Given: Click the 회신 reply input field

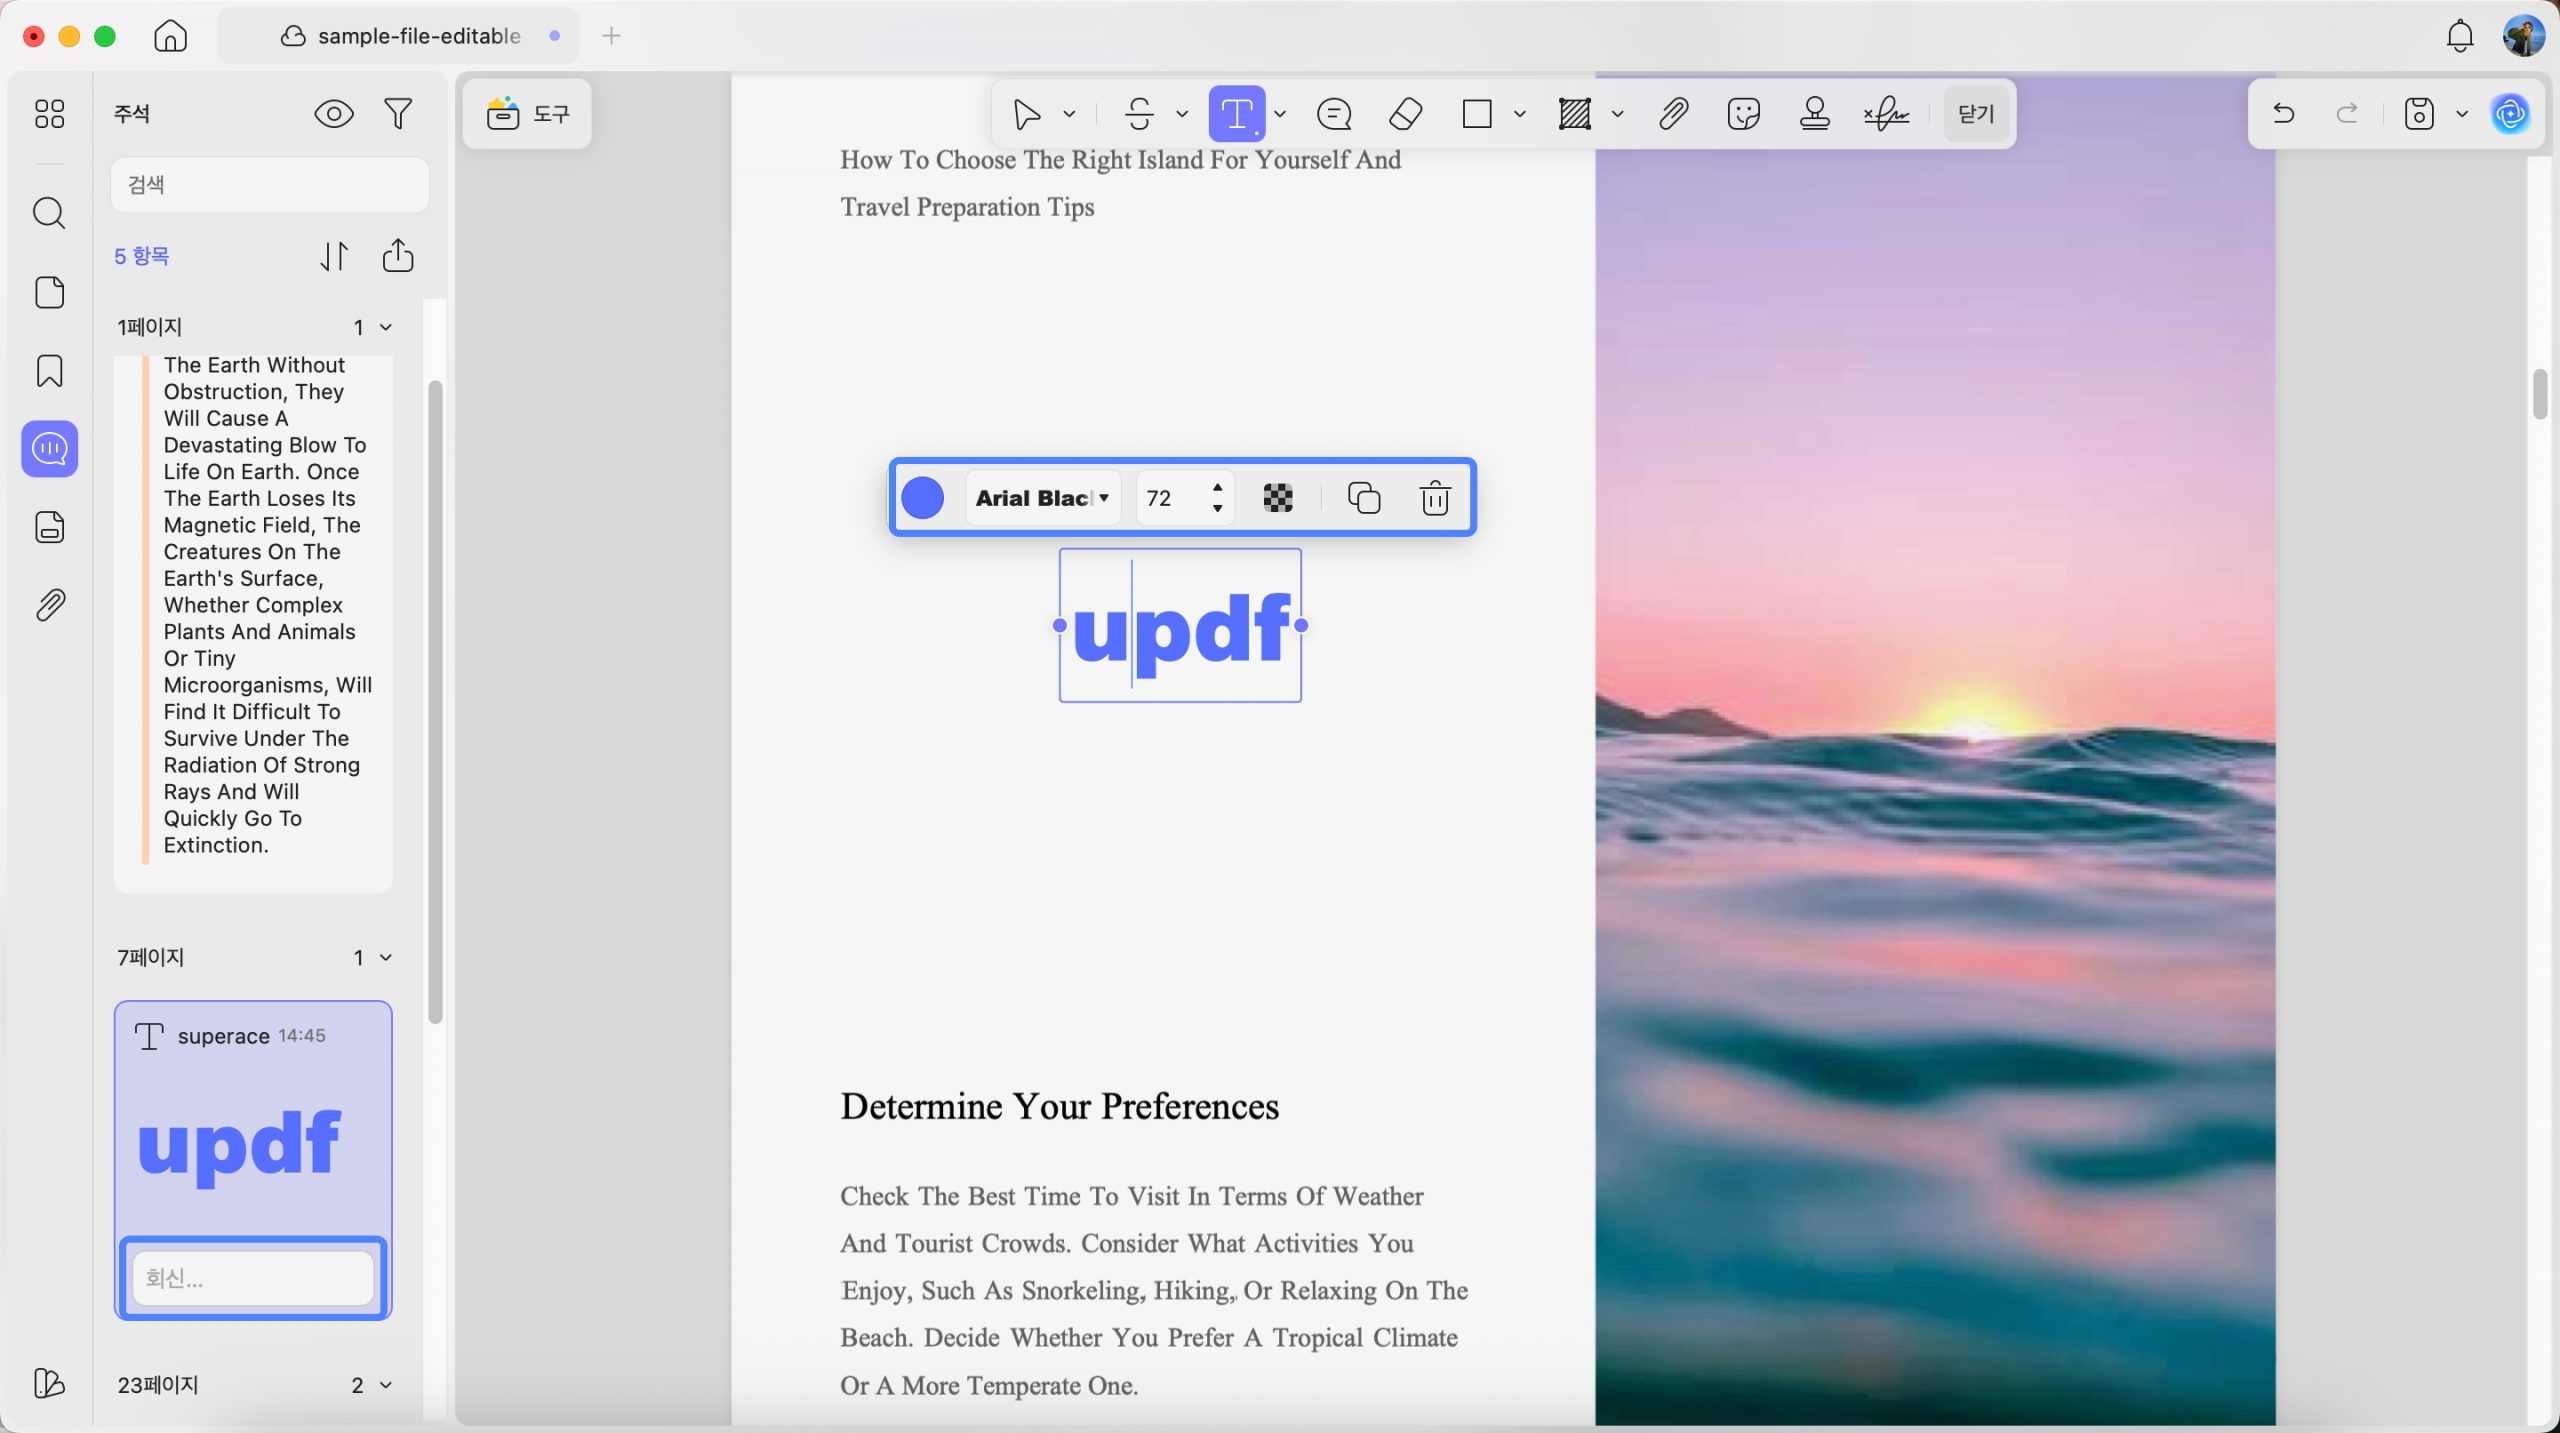Looking at the screenshot, I should point(253,1278).
